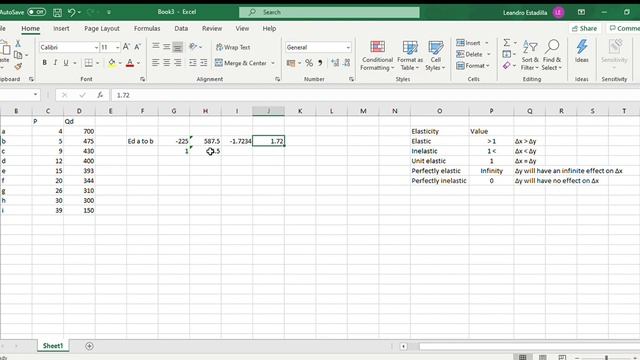Click Increase Font Size icon

point(127,47)
